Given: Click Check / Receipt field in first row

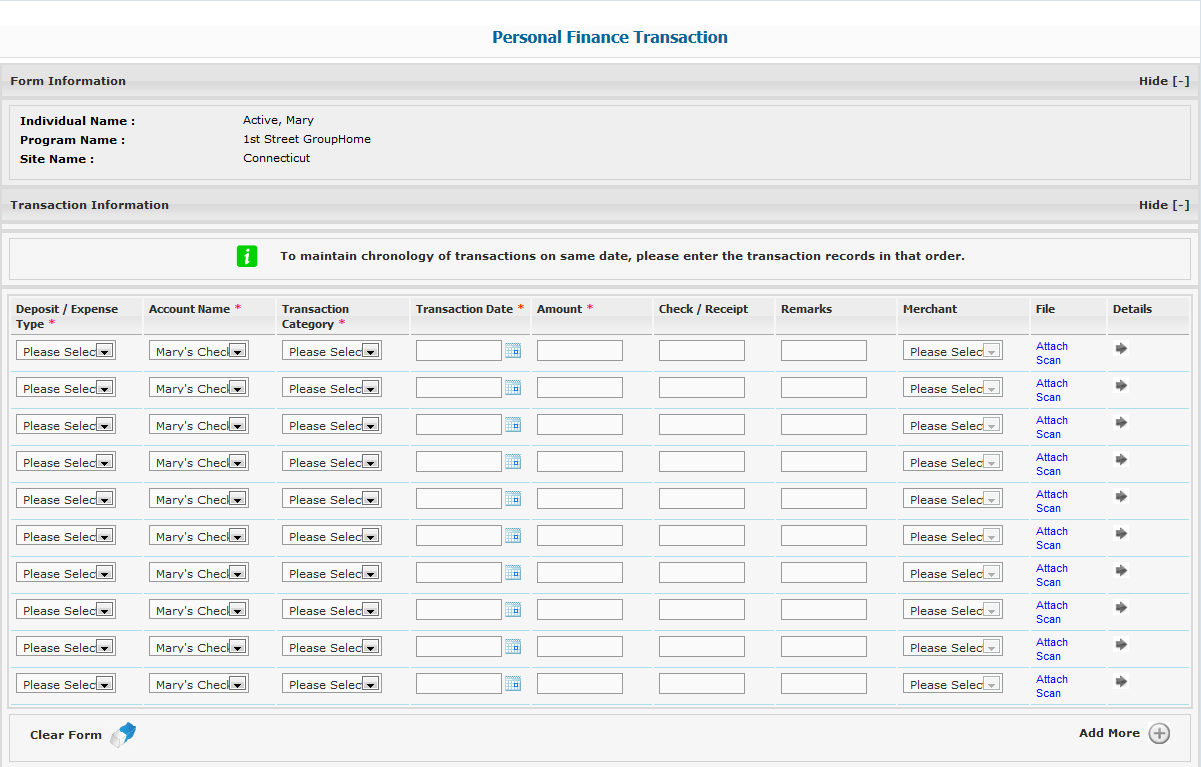Looking at the screenshot, I should click(x=702, y=350).
